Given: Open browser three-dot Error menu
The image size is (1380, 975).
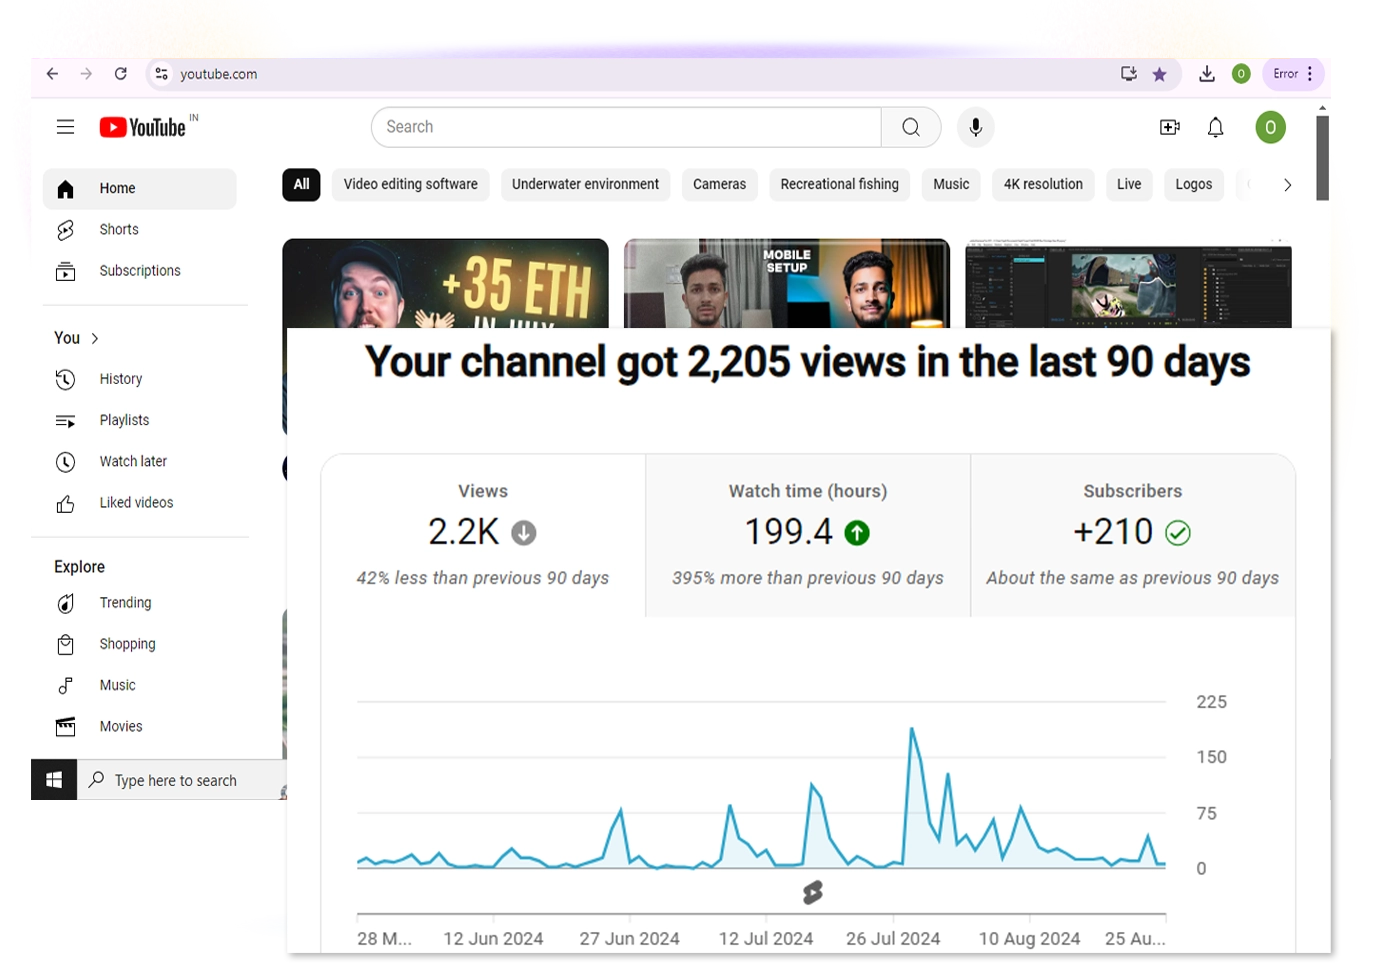Looking at the screenshot, I should [x=1309, y=74].
